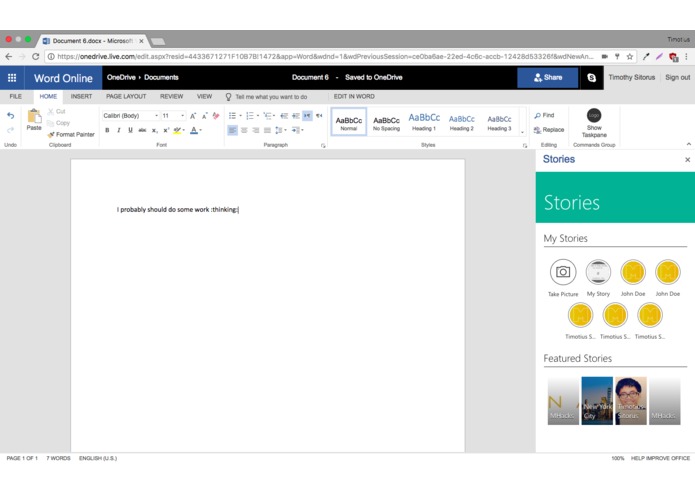695x494 pixels.
Task: Click the Multilevel list icon
Action: click(267, 116)
